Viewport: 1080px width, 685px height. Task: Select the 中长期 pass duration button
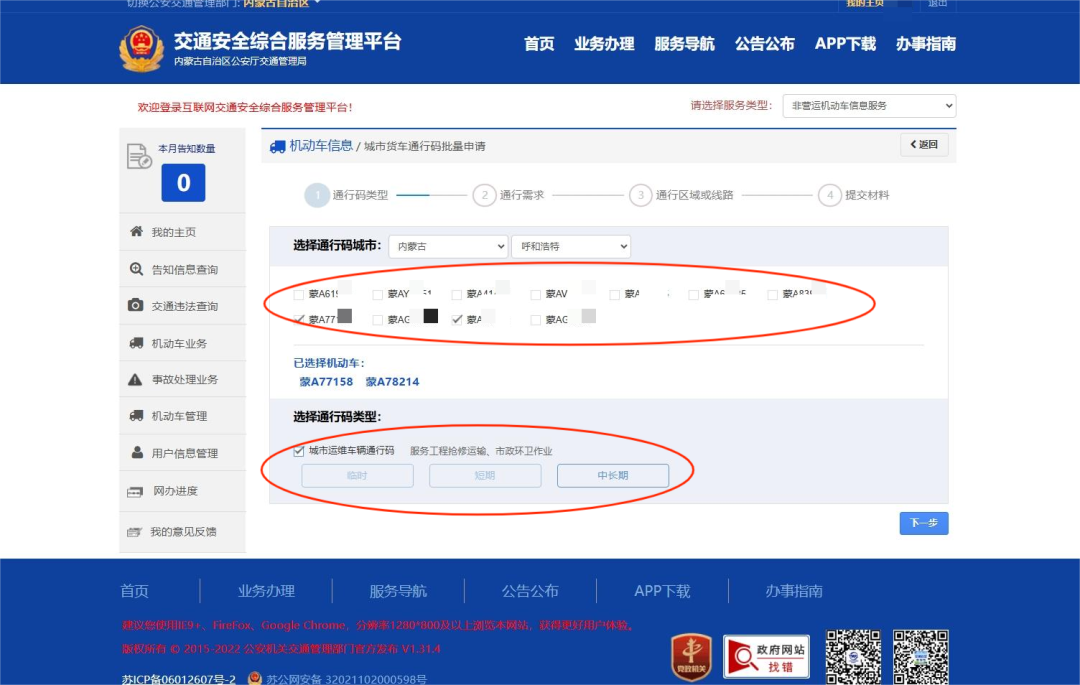tap(612, 476)
